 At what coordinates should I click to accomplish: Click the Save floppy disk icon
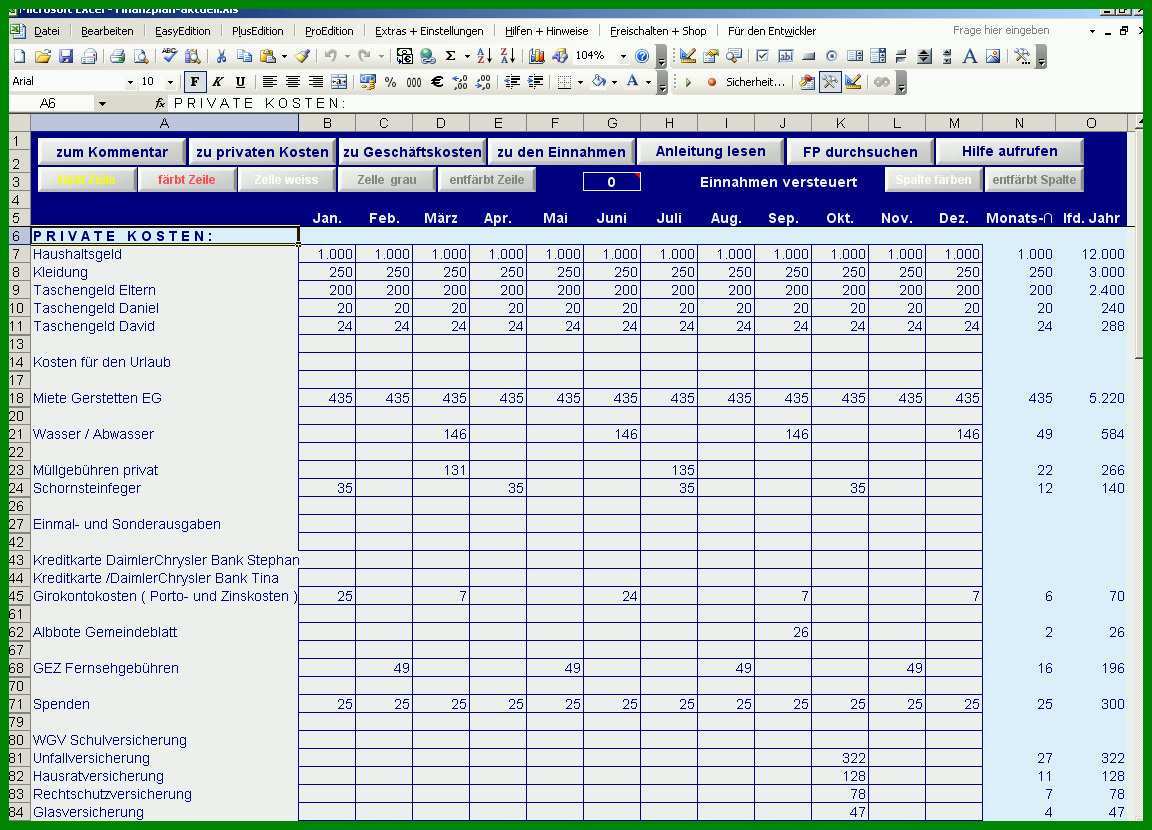(66, 56)
